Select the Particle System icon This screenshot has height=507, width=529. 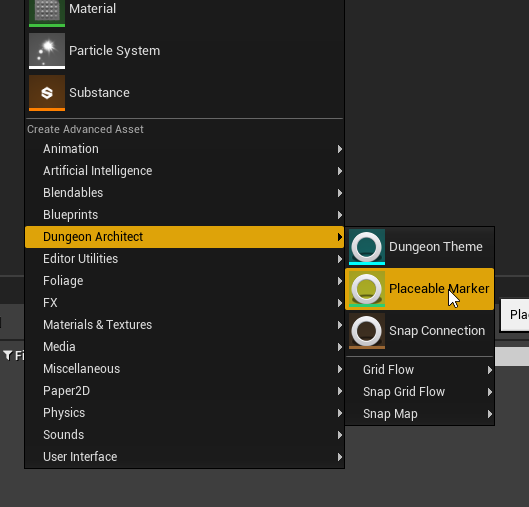click(47, 51)
